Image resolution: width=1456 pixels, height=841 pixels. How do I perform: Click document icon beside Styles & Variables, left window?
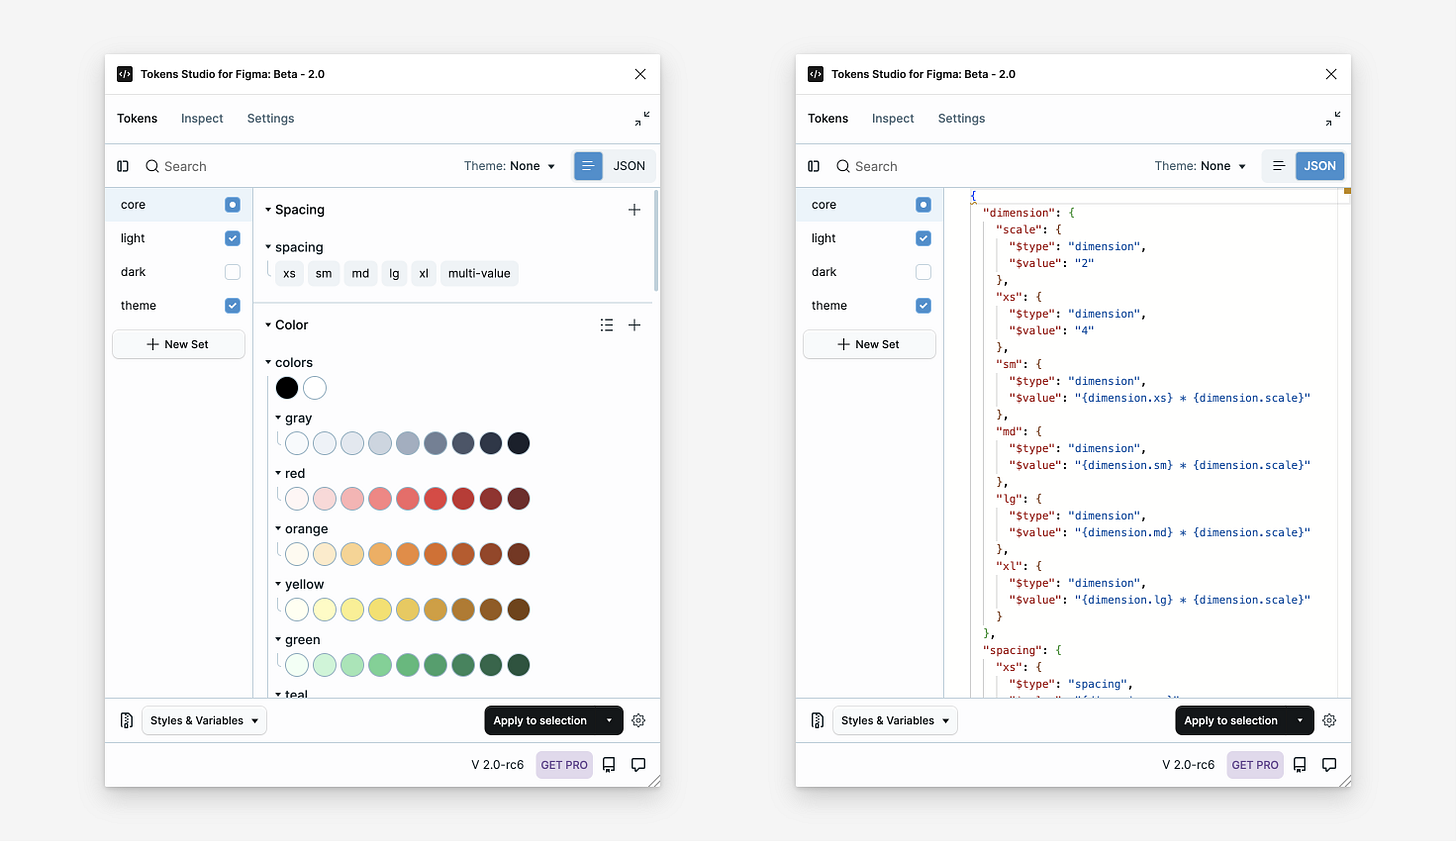pos(126,720)
